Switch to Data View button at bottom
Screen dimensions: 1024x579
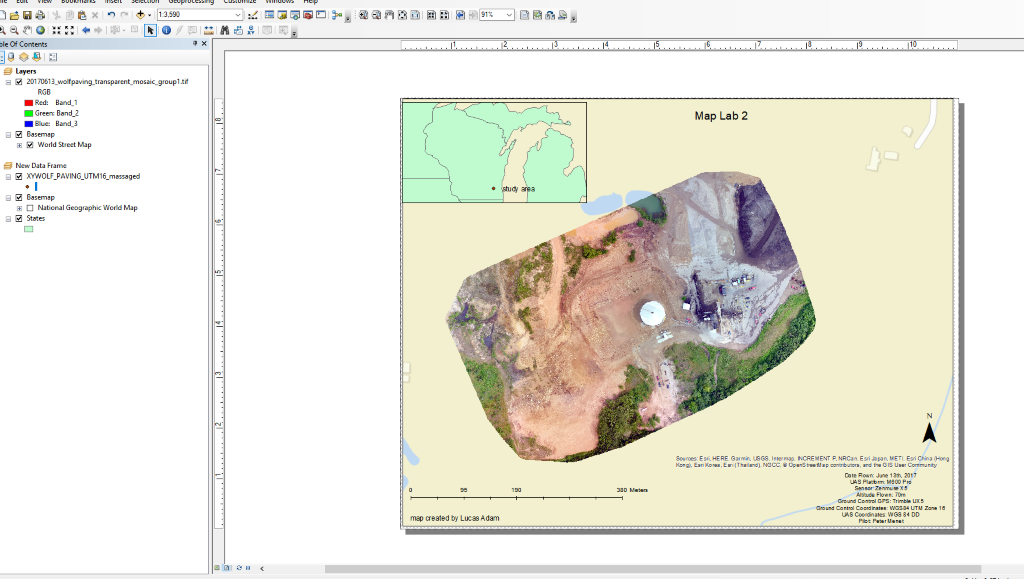pyautogui.click(x=217, y=568)
